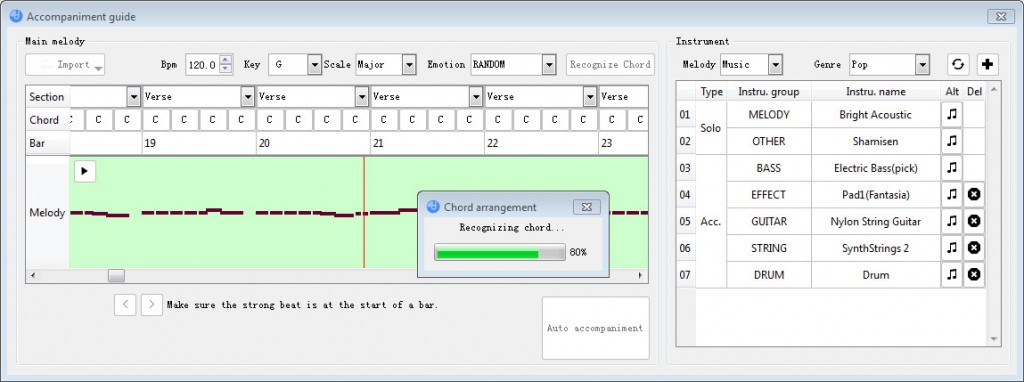Screen dimensions: 1024x382
Task: Click the Bpm value field 120.0
Action: (x=203, y=65)
